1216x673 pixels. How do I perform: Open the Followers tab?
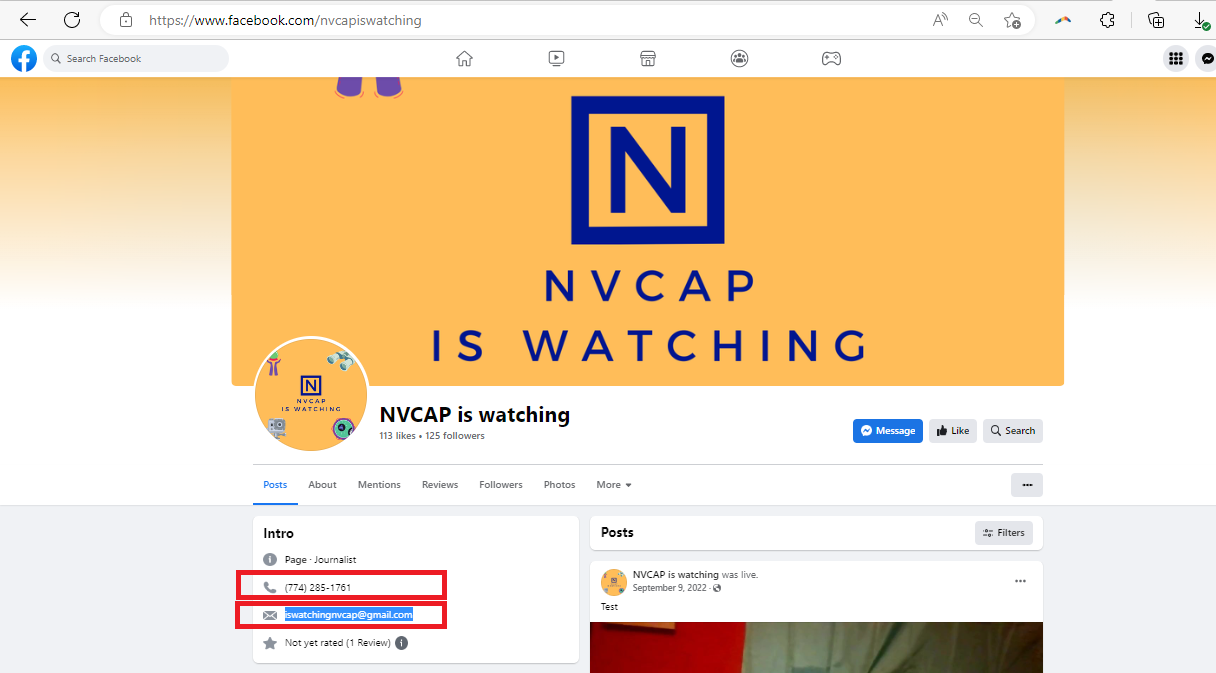[x=501, y=485]
